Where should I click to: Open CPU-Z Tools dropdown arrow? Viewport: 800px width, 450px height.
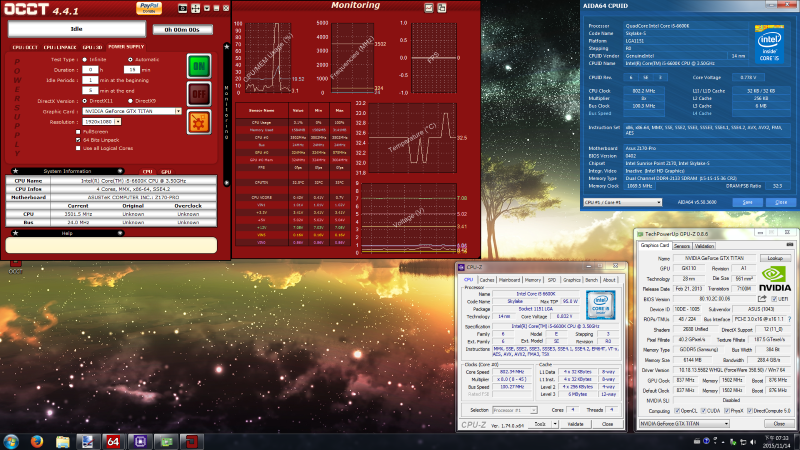click(x=555, y=424)
